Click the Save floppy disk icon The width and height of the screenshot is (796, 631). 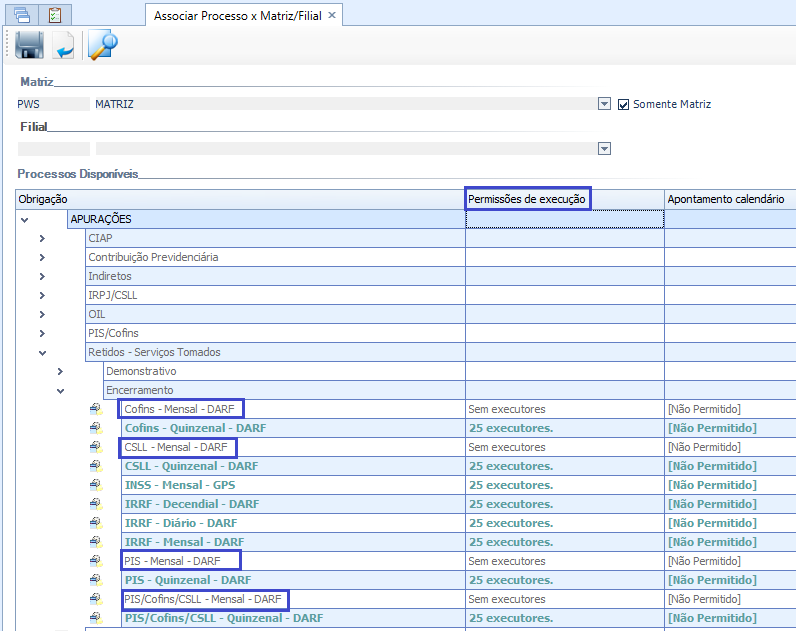coord(28,45)
